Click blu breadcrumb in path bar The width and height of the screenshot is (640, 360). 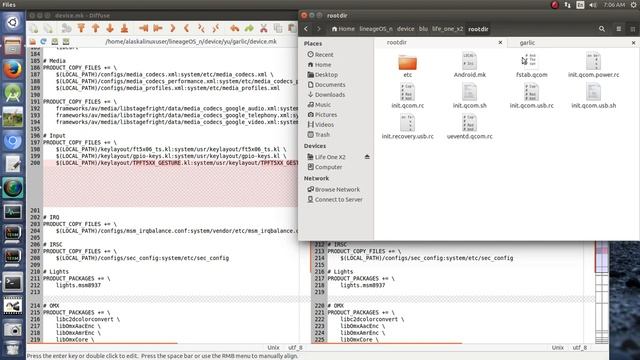(x=423, y=29)
